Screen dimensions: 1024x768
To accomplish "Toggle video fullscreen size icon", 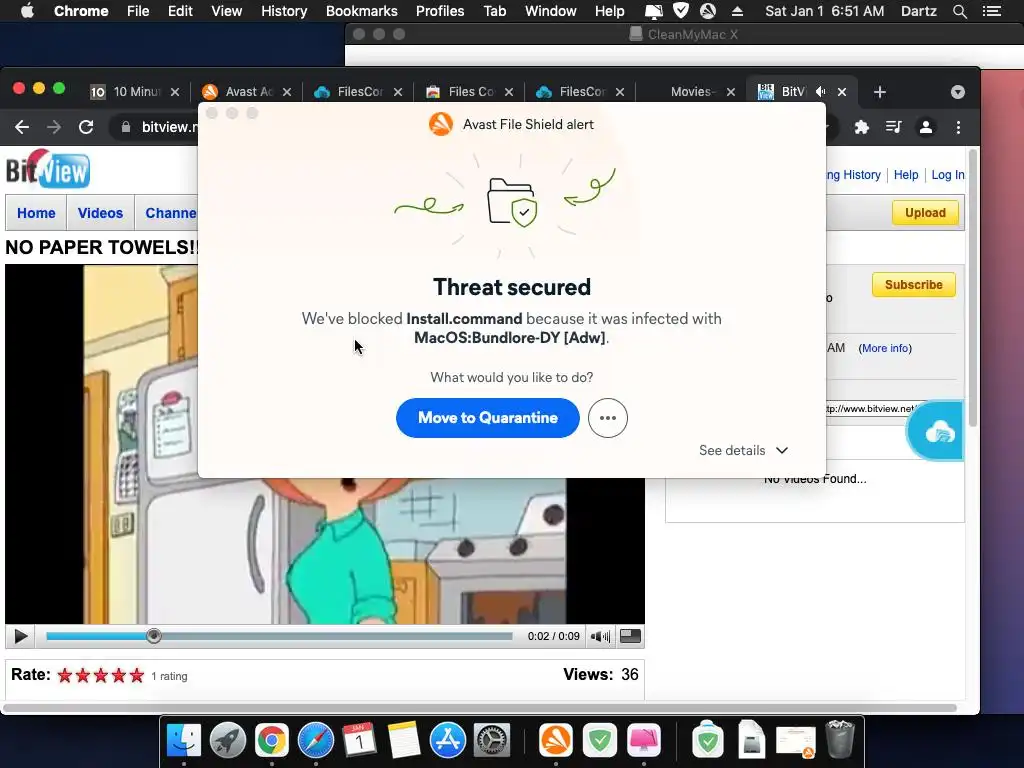I will pyautogui.click(x=630, y=635).
